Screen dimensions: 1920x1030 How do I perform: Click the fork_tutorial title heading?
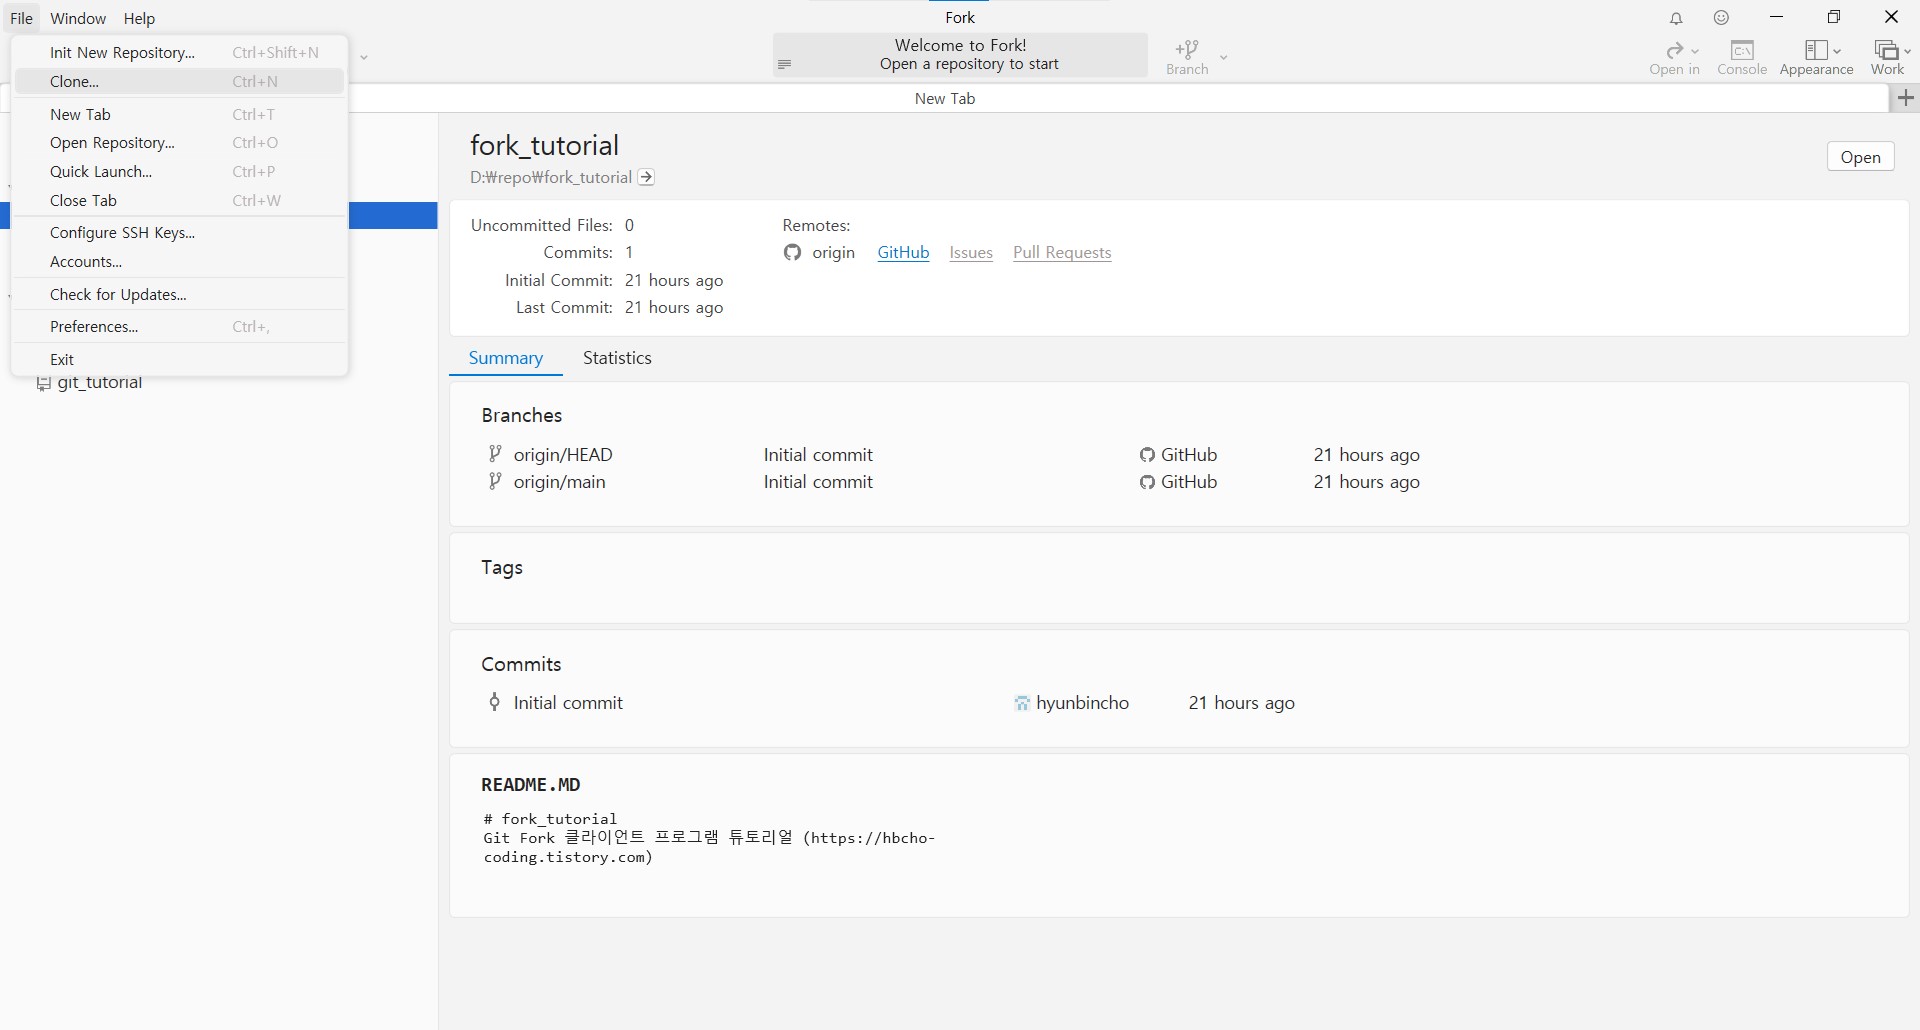[544, 146]
